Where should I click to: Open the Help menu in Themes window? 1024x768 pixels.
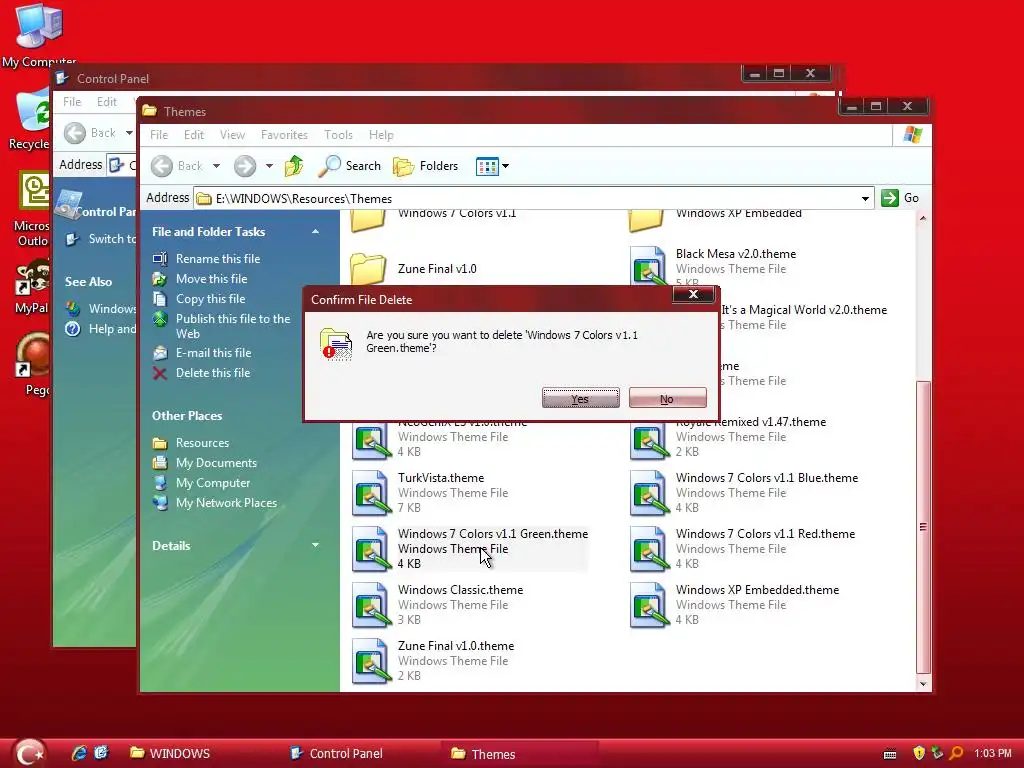(x=381, y=135)
